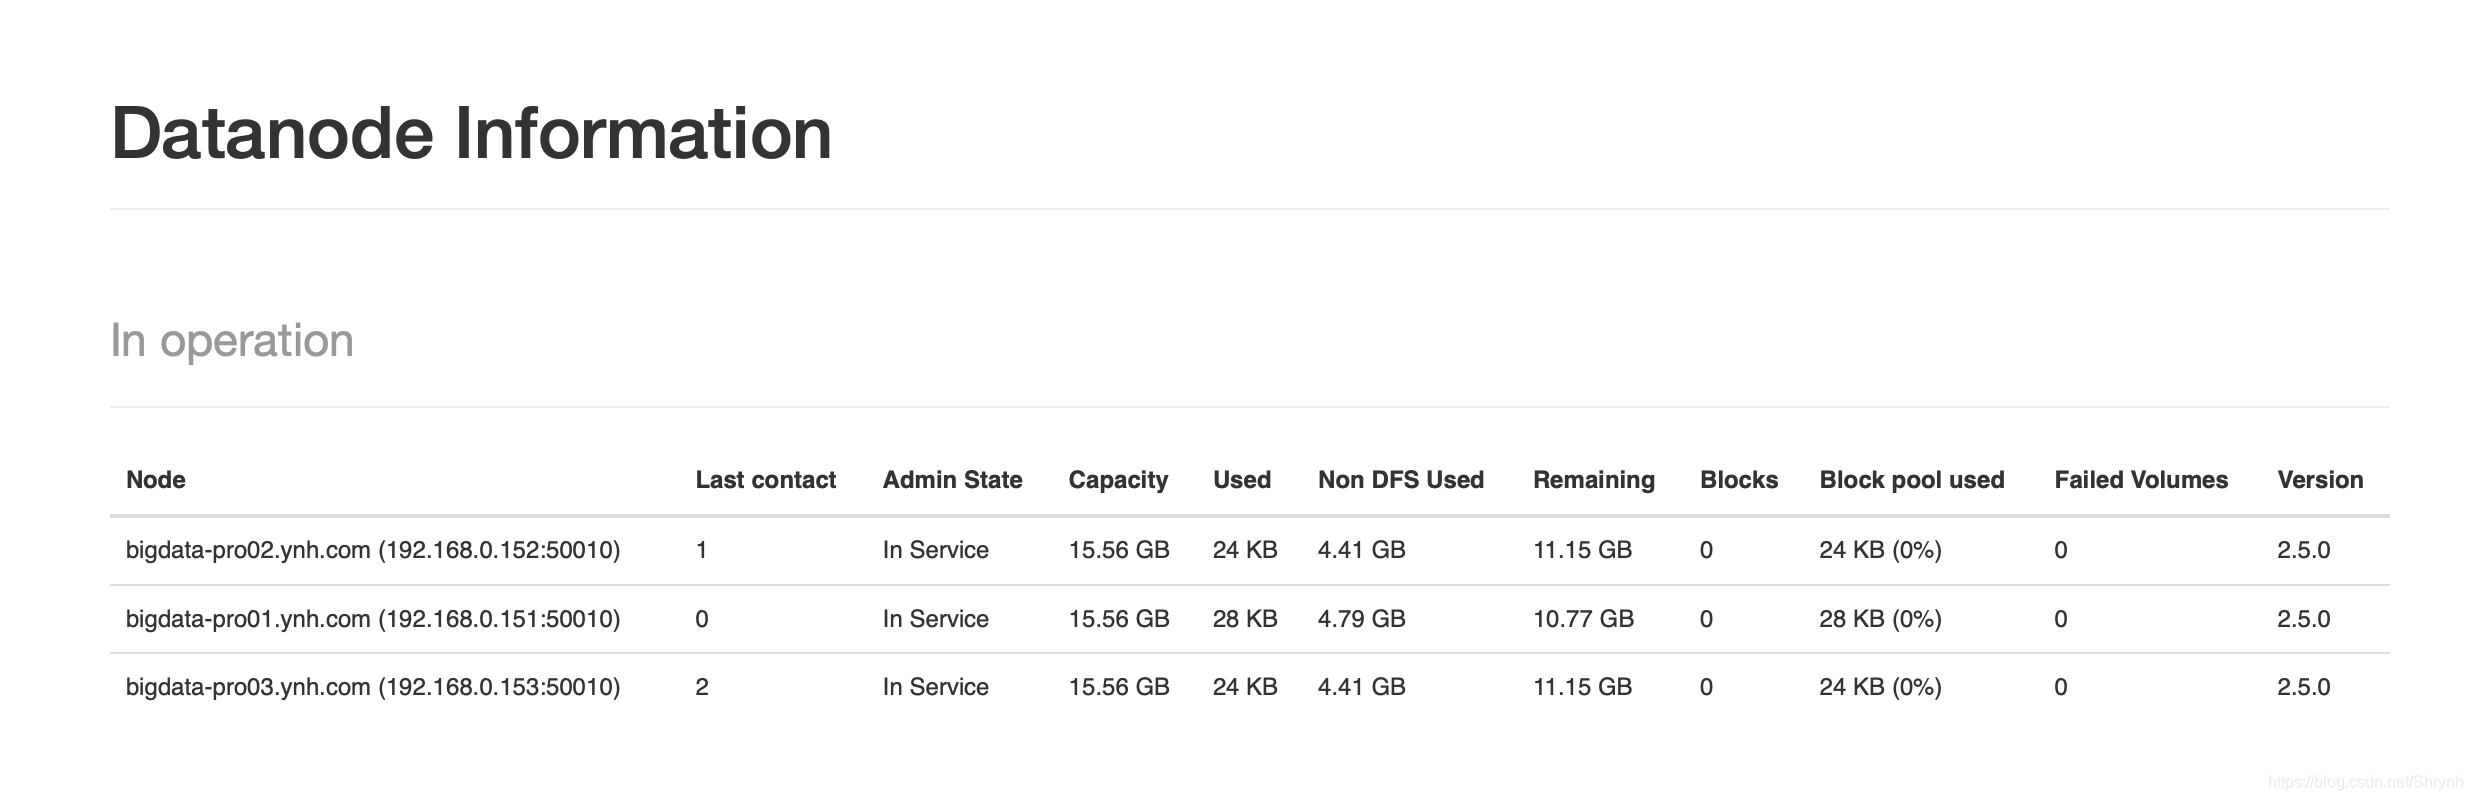
Task: Click Blocks value 0 in pro01 row
Action: coord(1707,619)
